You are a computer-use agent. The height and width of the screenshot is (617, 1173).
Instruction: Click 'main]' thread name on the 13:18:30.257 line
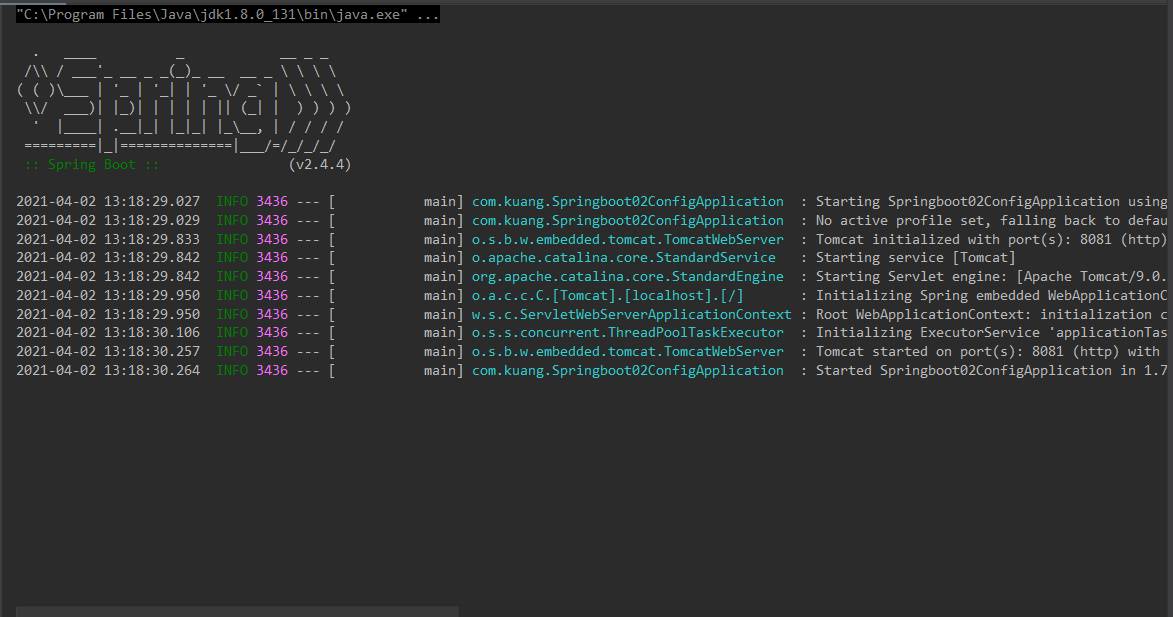pos(444,352)
